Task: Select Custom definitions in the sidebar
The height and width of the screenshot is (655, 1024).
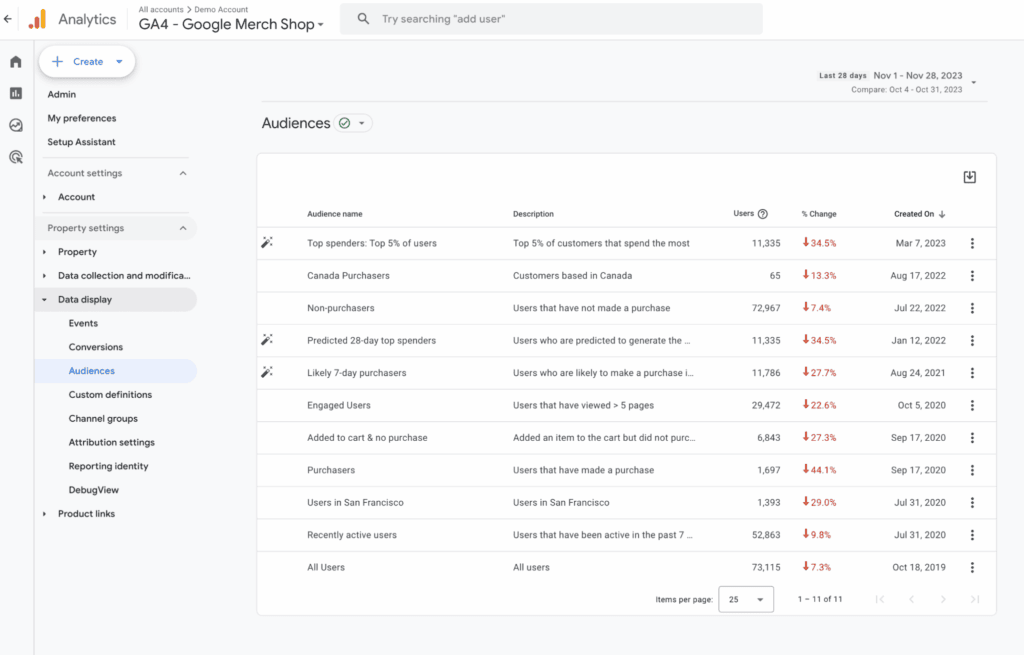Action: [x=110, y=395]
